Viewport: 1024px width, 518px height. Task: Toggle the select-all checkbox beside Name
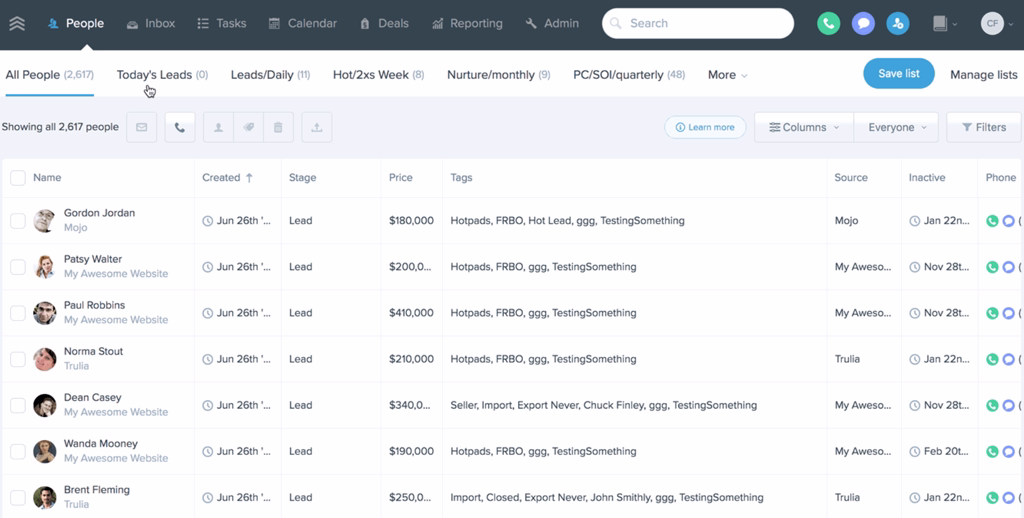[x=18, y=178]
